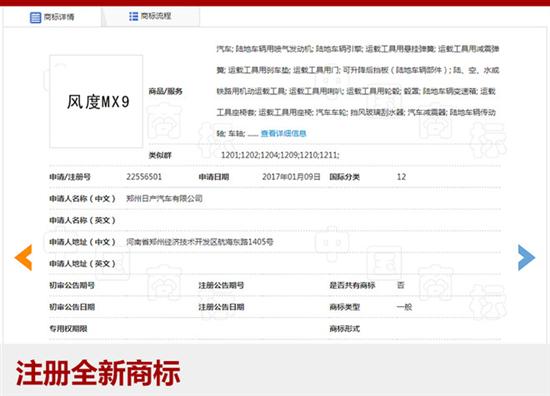Click the 是否共有商标 label

352,285
